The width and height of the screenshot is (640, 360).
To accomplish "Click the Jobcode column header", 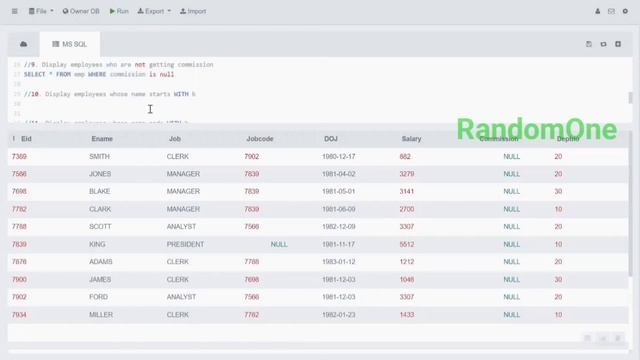I will (x=260, y=139).
